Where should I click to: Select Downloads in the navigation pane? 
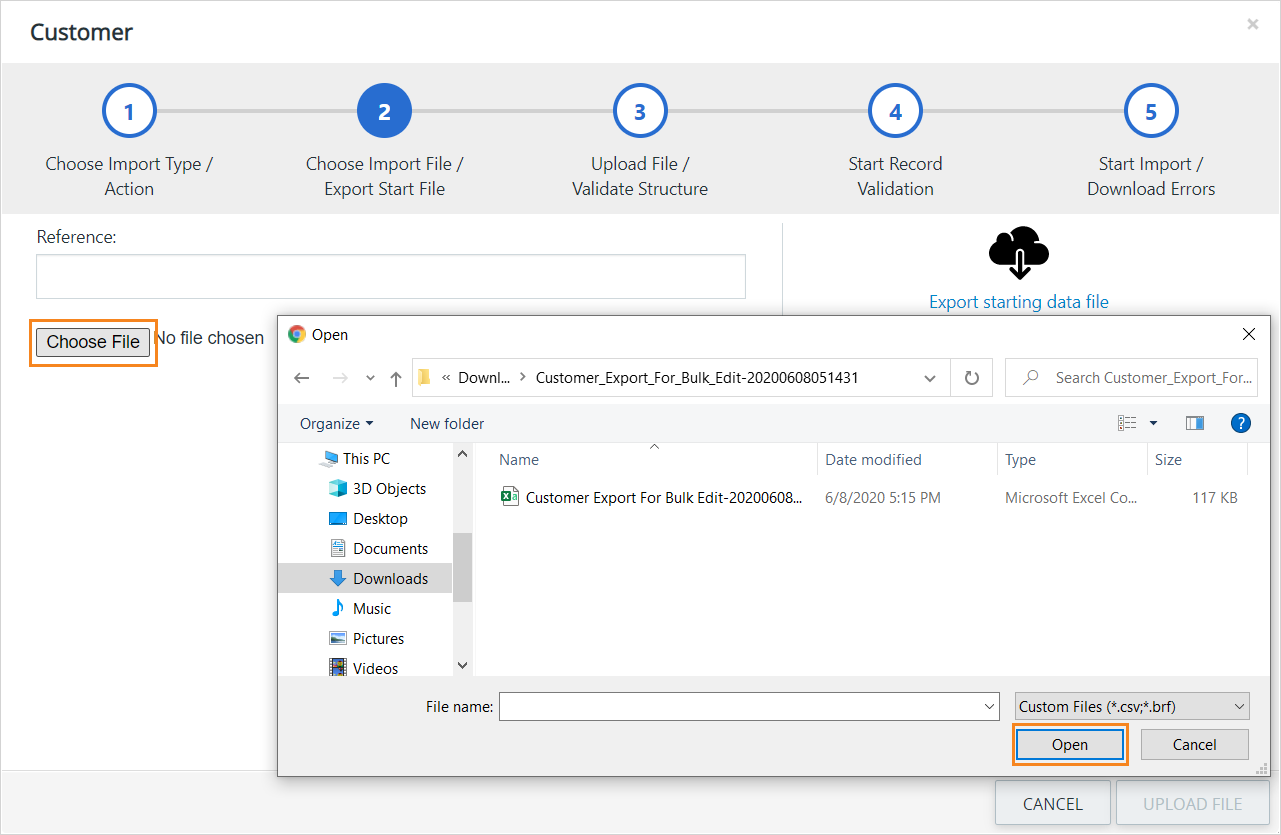tap(365, 578)
